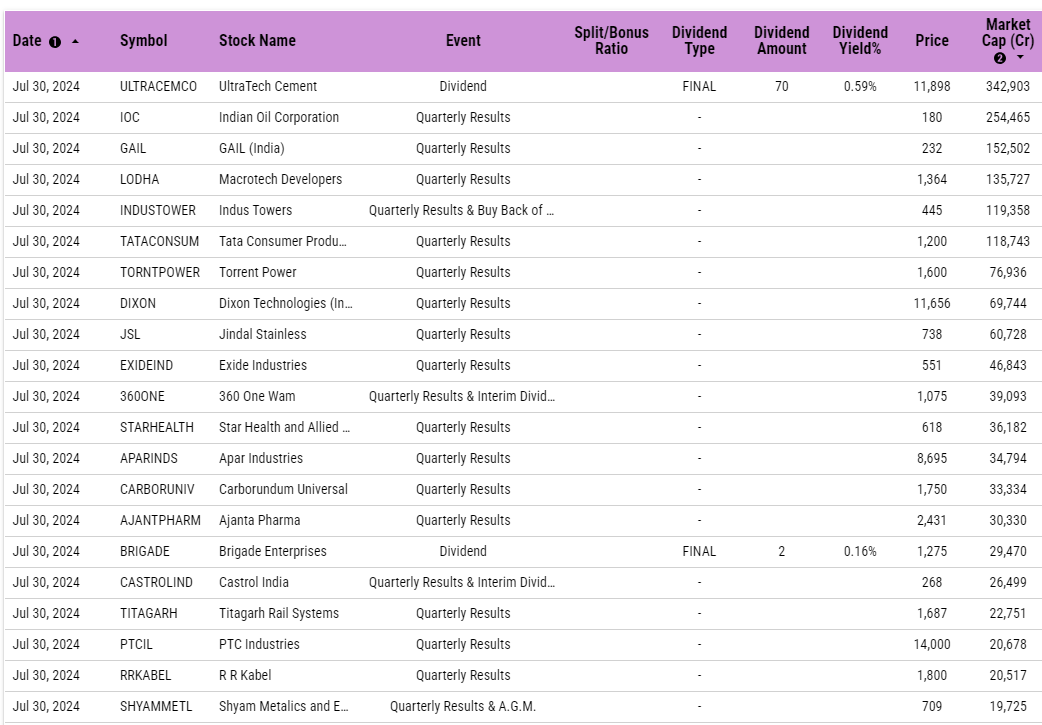The image size is (1042, 725).
Task: Click the ascending sort arrow beside Date header
Action: (x=75, y=41)
